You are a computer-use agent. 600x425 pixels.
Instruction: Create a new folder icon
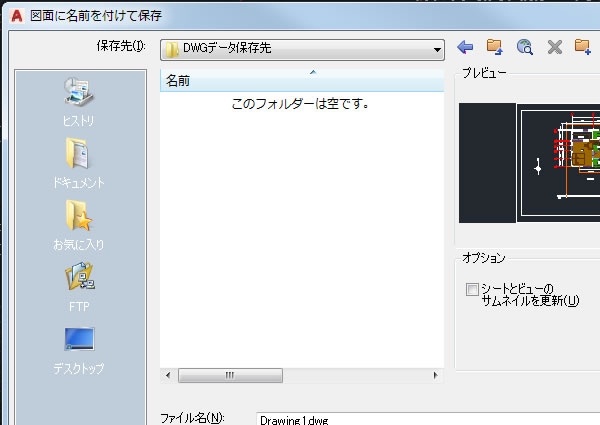click(x=583, y=47)
